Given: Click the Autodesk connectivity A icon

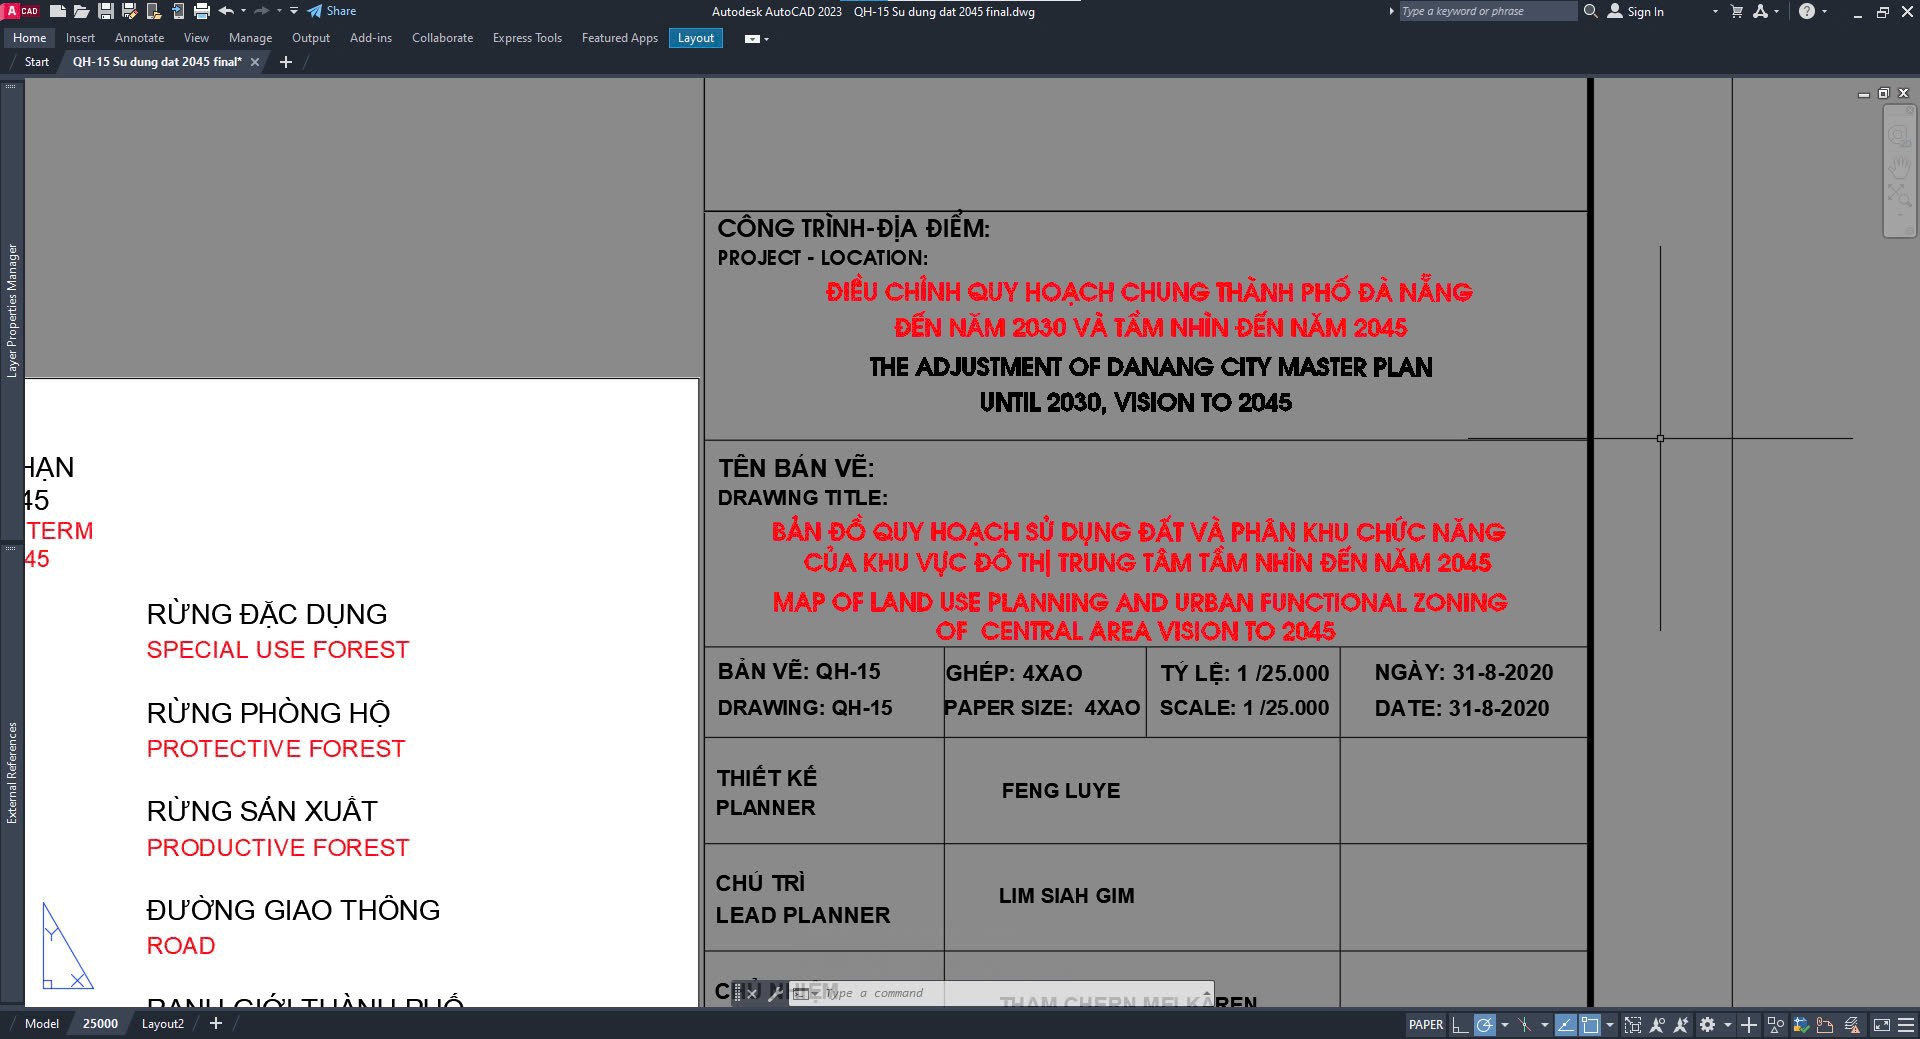Looking at the screenshot, I should click(1761, 11).
